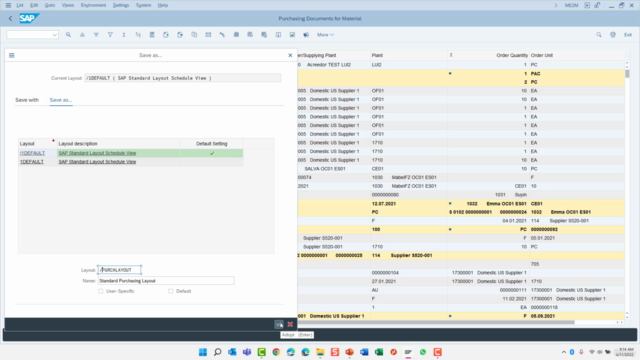Screen dimensions: 640x360
Task: Open the Goto menu
Action: [50, 5]
